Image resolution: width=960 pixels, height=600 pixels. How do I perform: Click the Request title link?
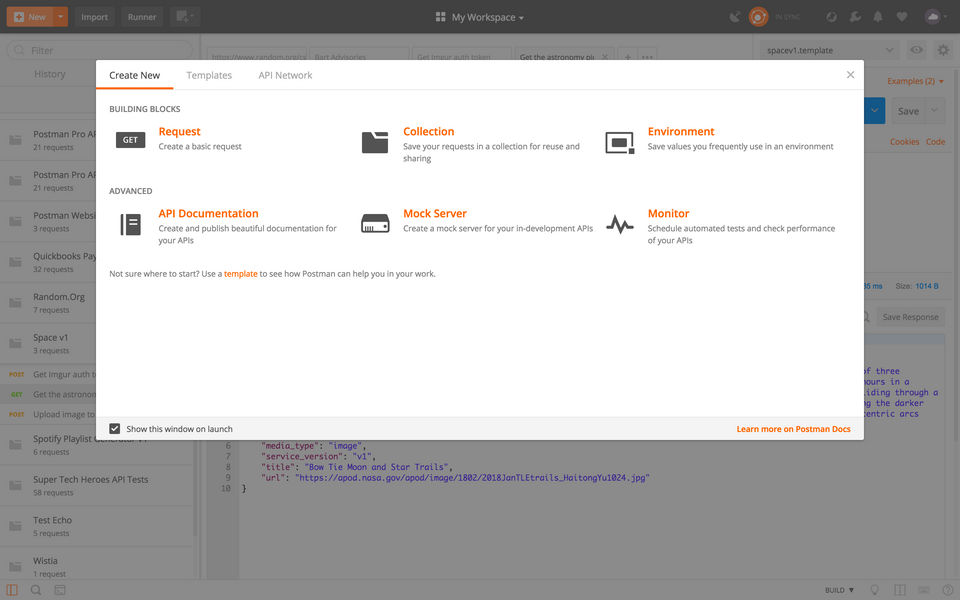point(179,132)
